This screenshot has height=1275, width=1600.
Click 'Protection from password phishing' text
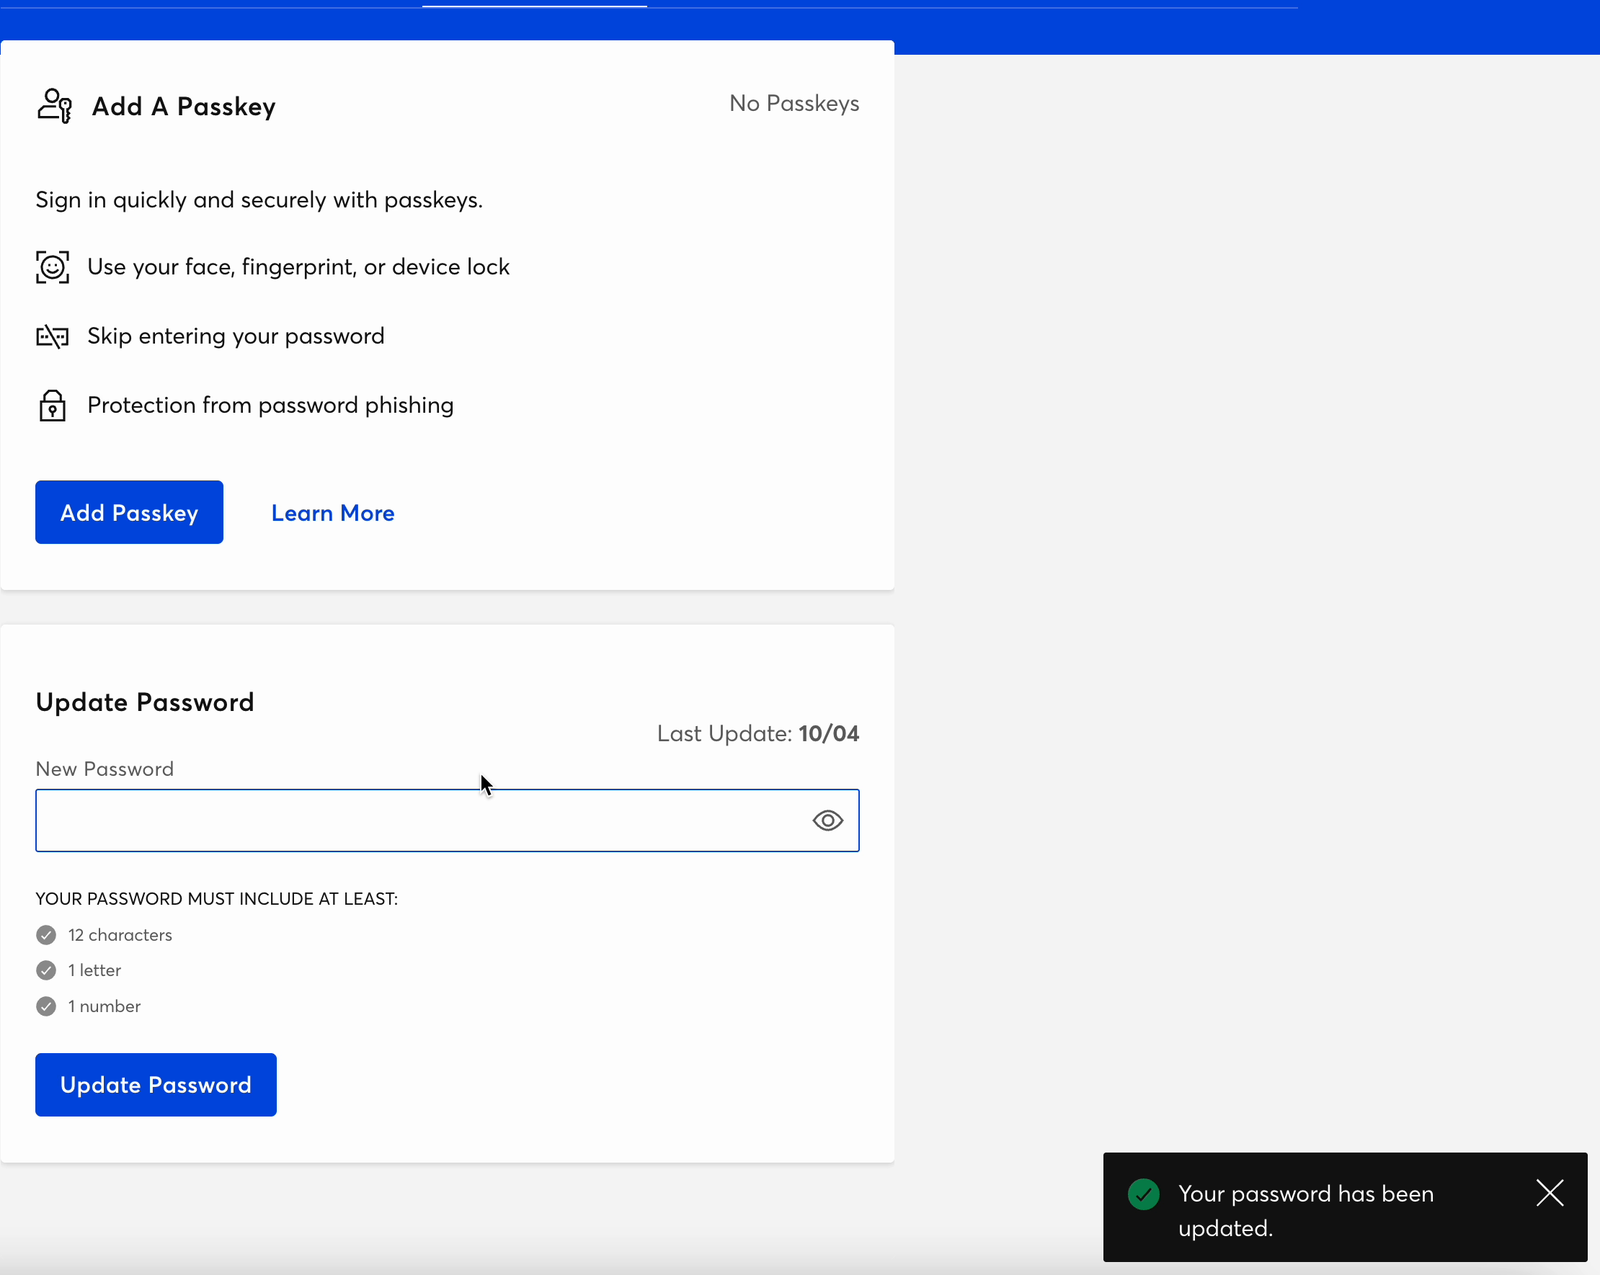pos(270,405)
